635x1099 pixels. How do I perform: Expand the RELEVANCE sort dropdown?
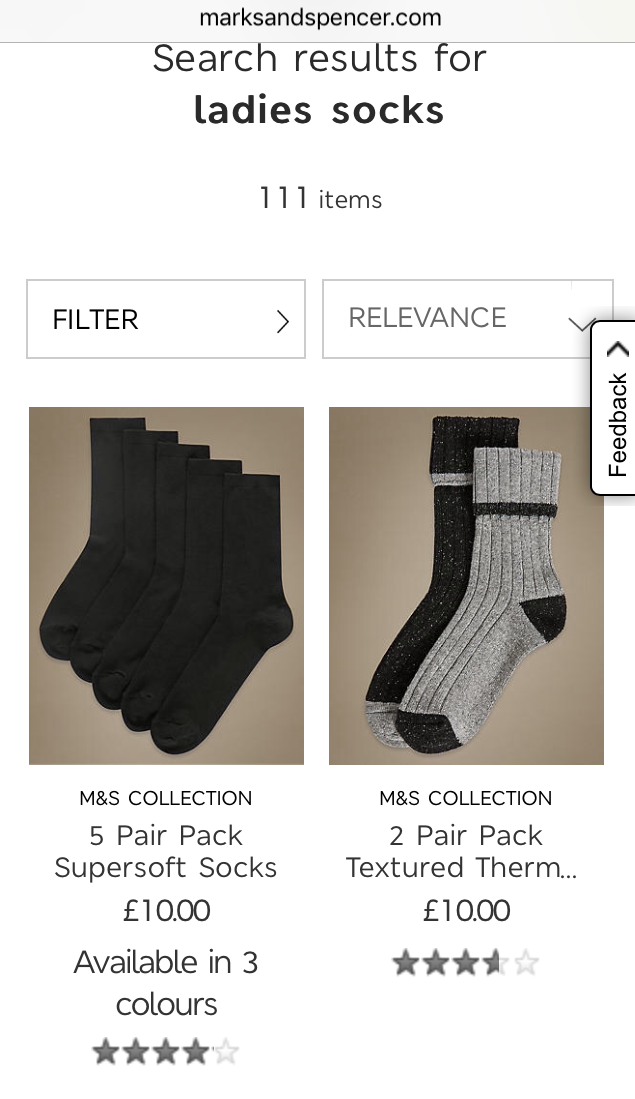pos(467,319)
